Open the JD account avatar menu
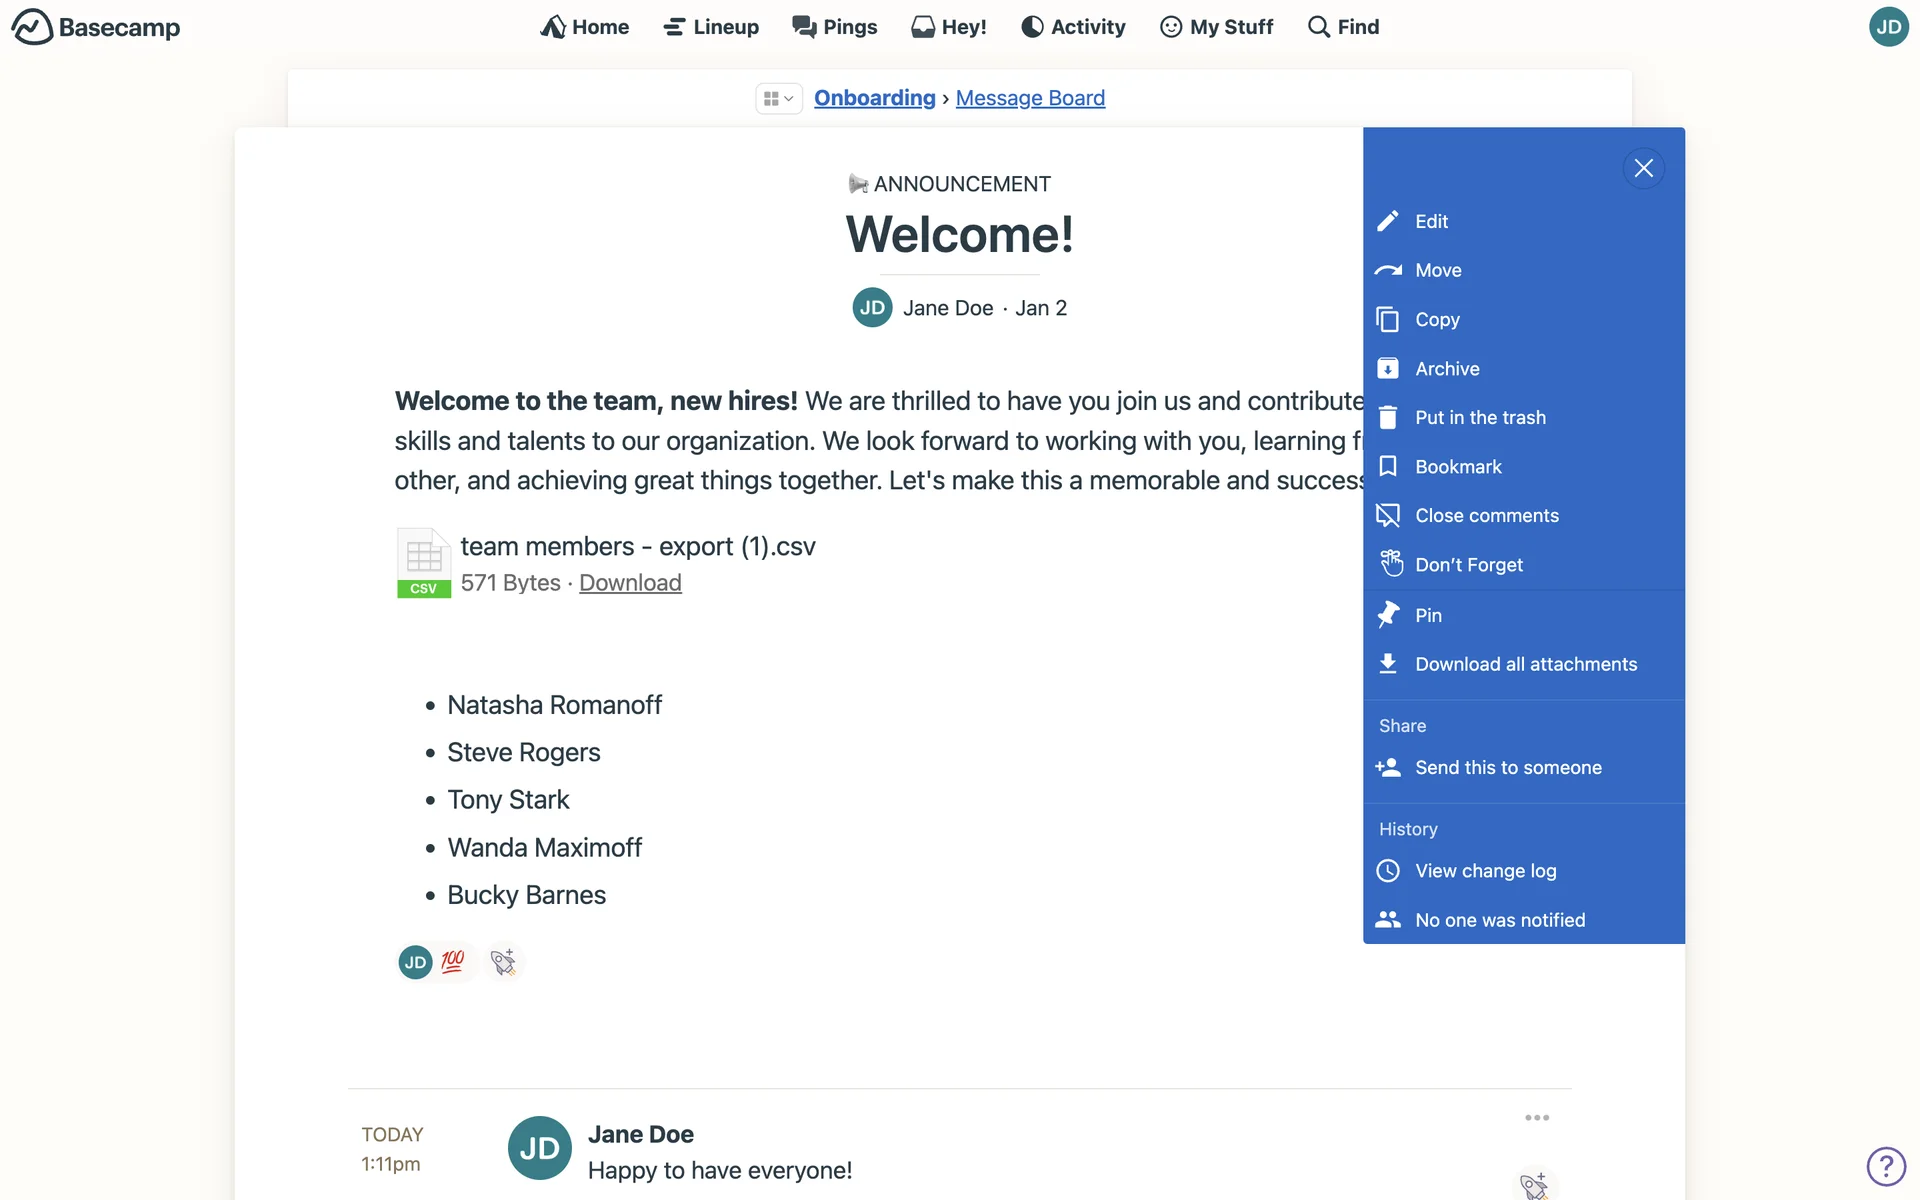This screenshot has width=1920, height=1200. (x=1888, y=27)
